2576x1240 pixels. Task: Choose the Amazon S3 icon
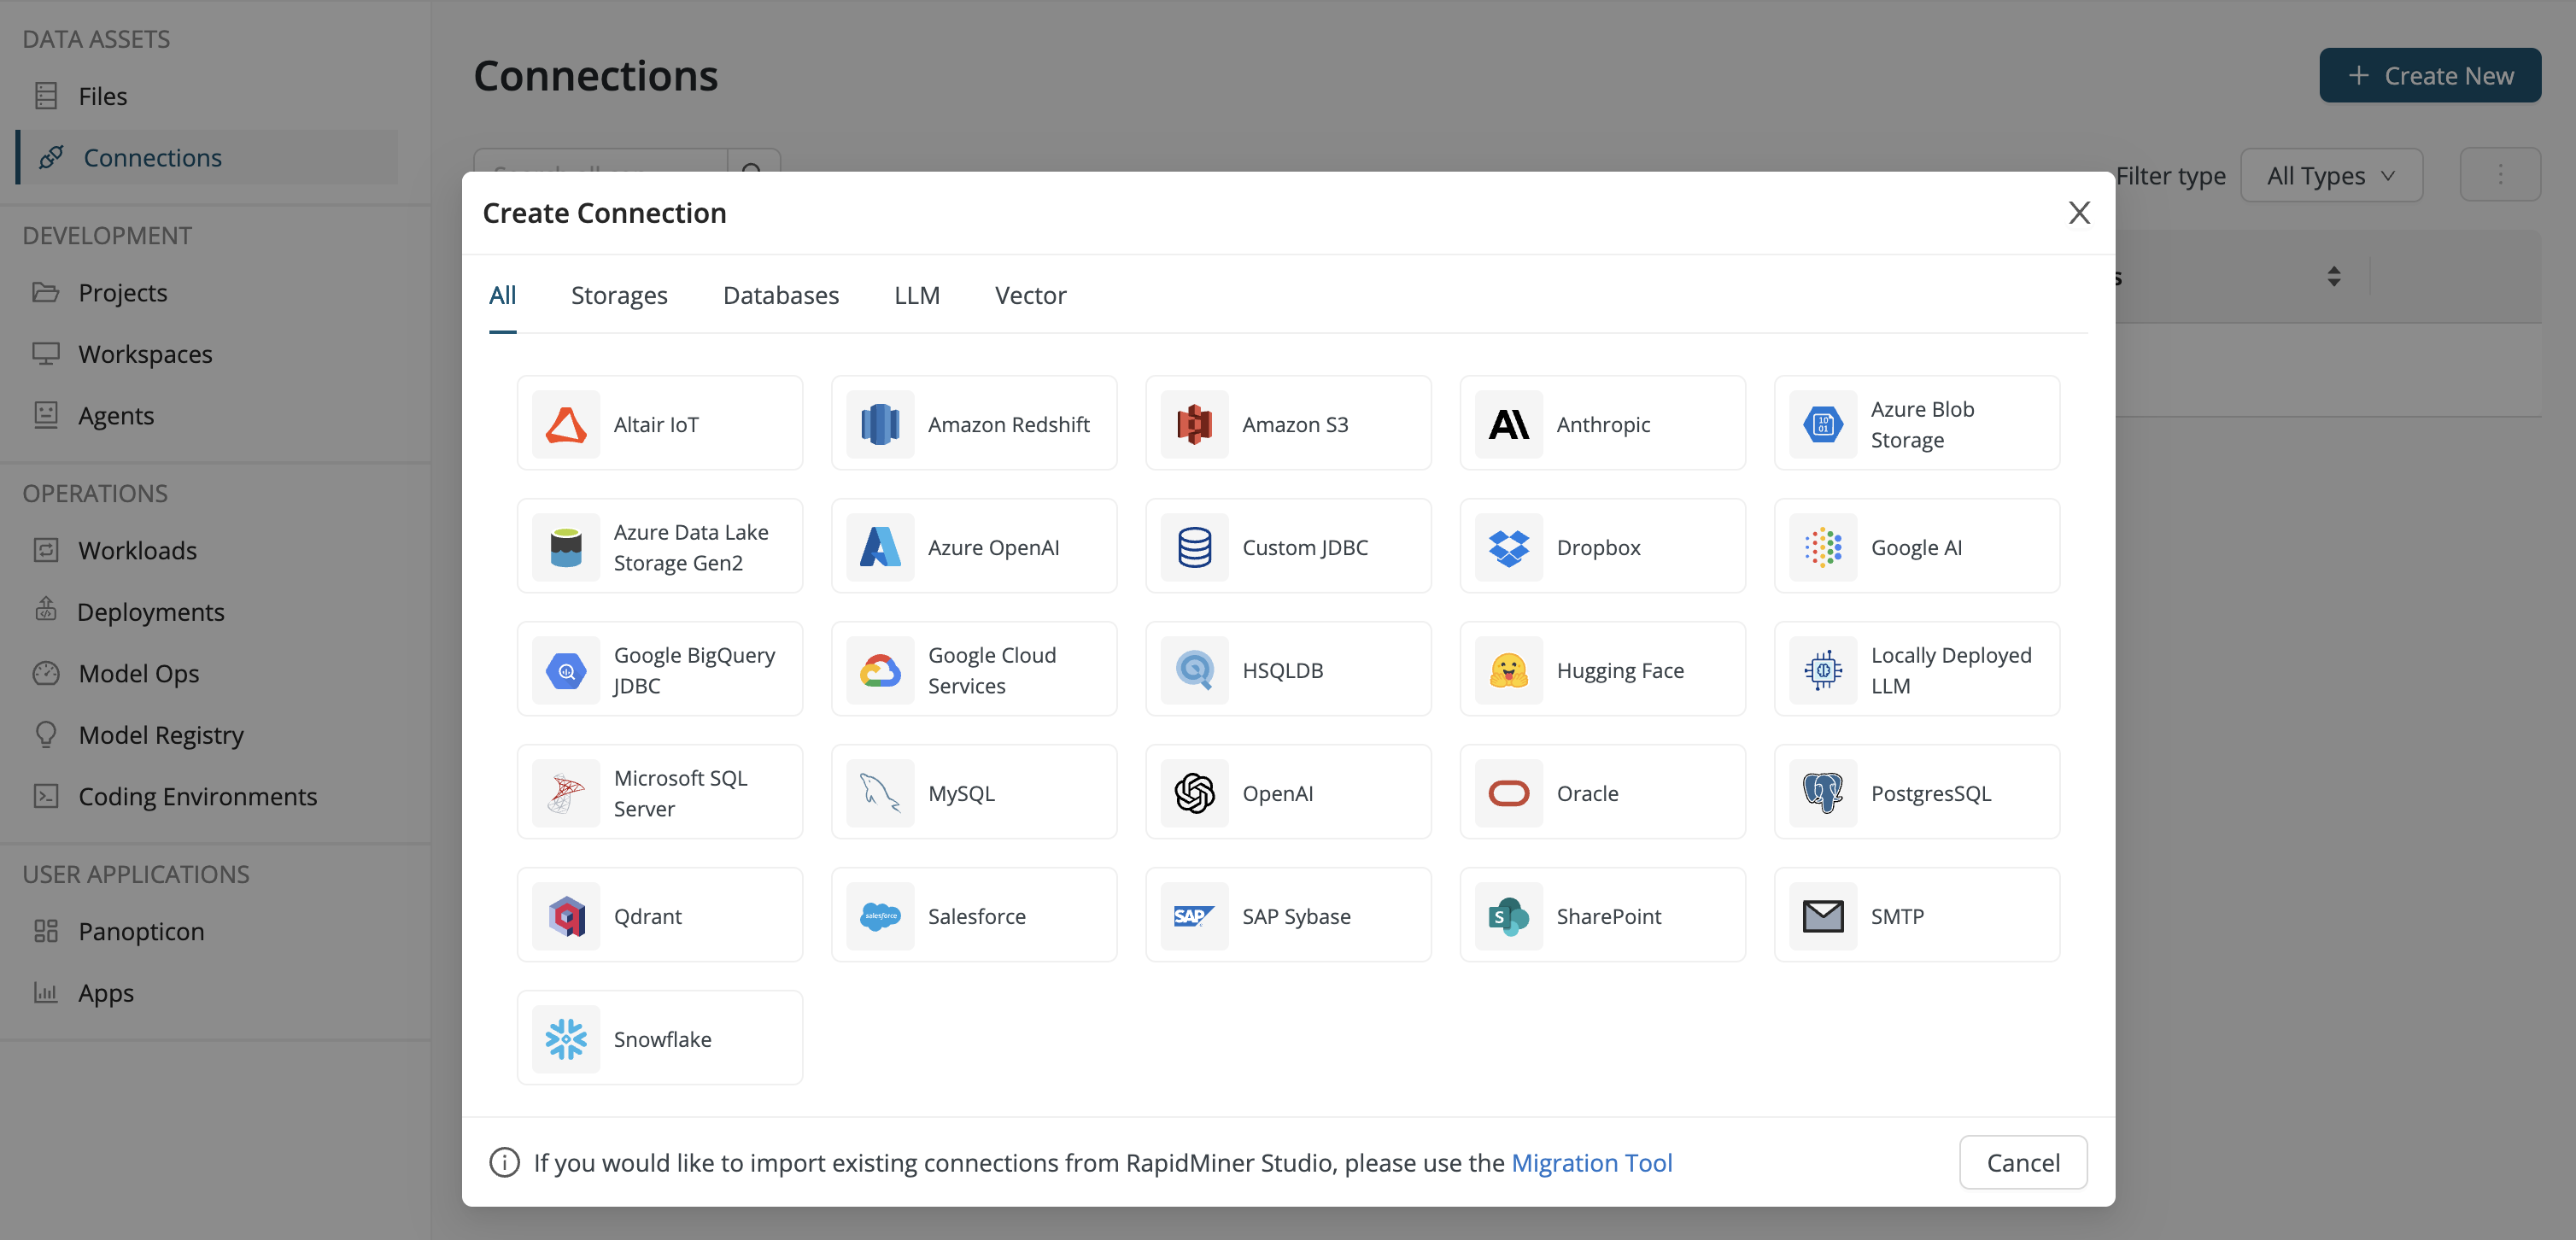(1194, 424)
